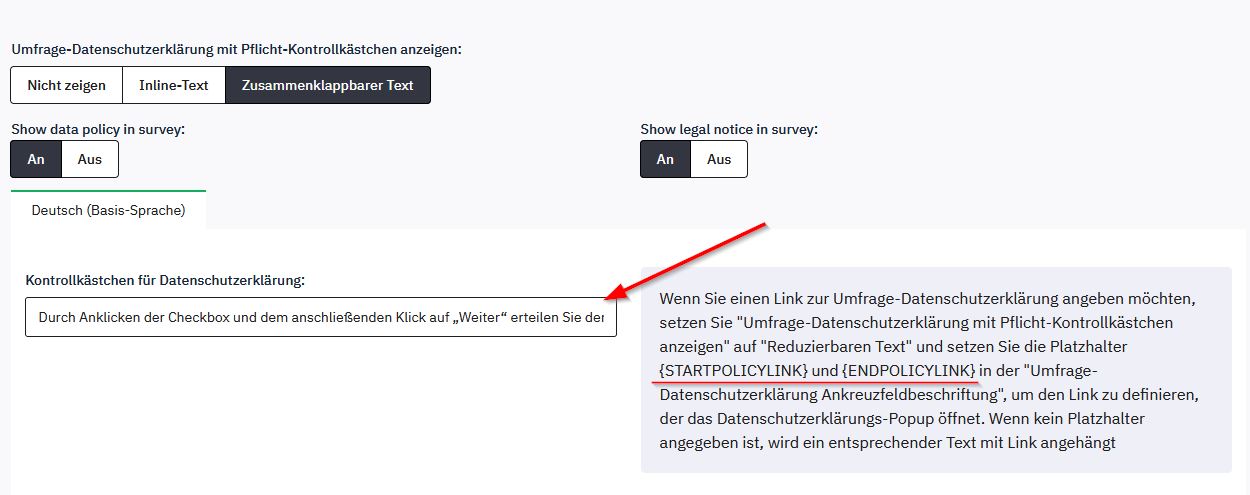Select the "Nicht zeigen" option
Screen dimensions: 1250x495
66,85
